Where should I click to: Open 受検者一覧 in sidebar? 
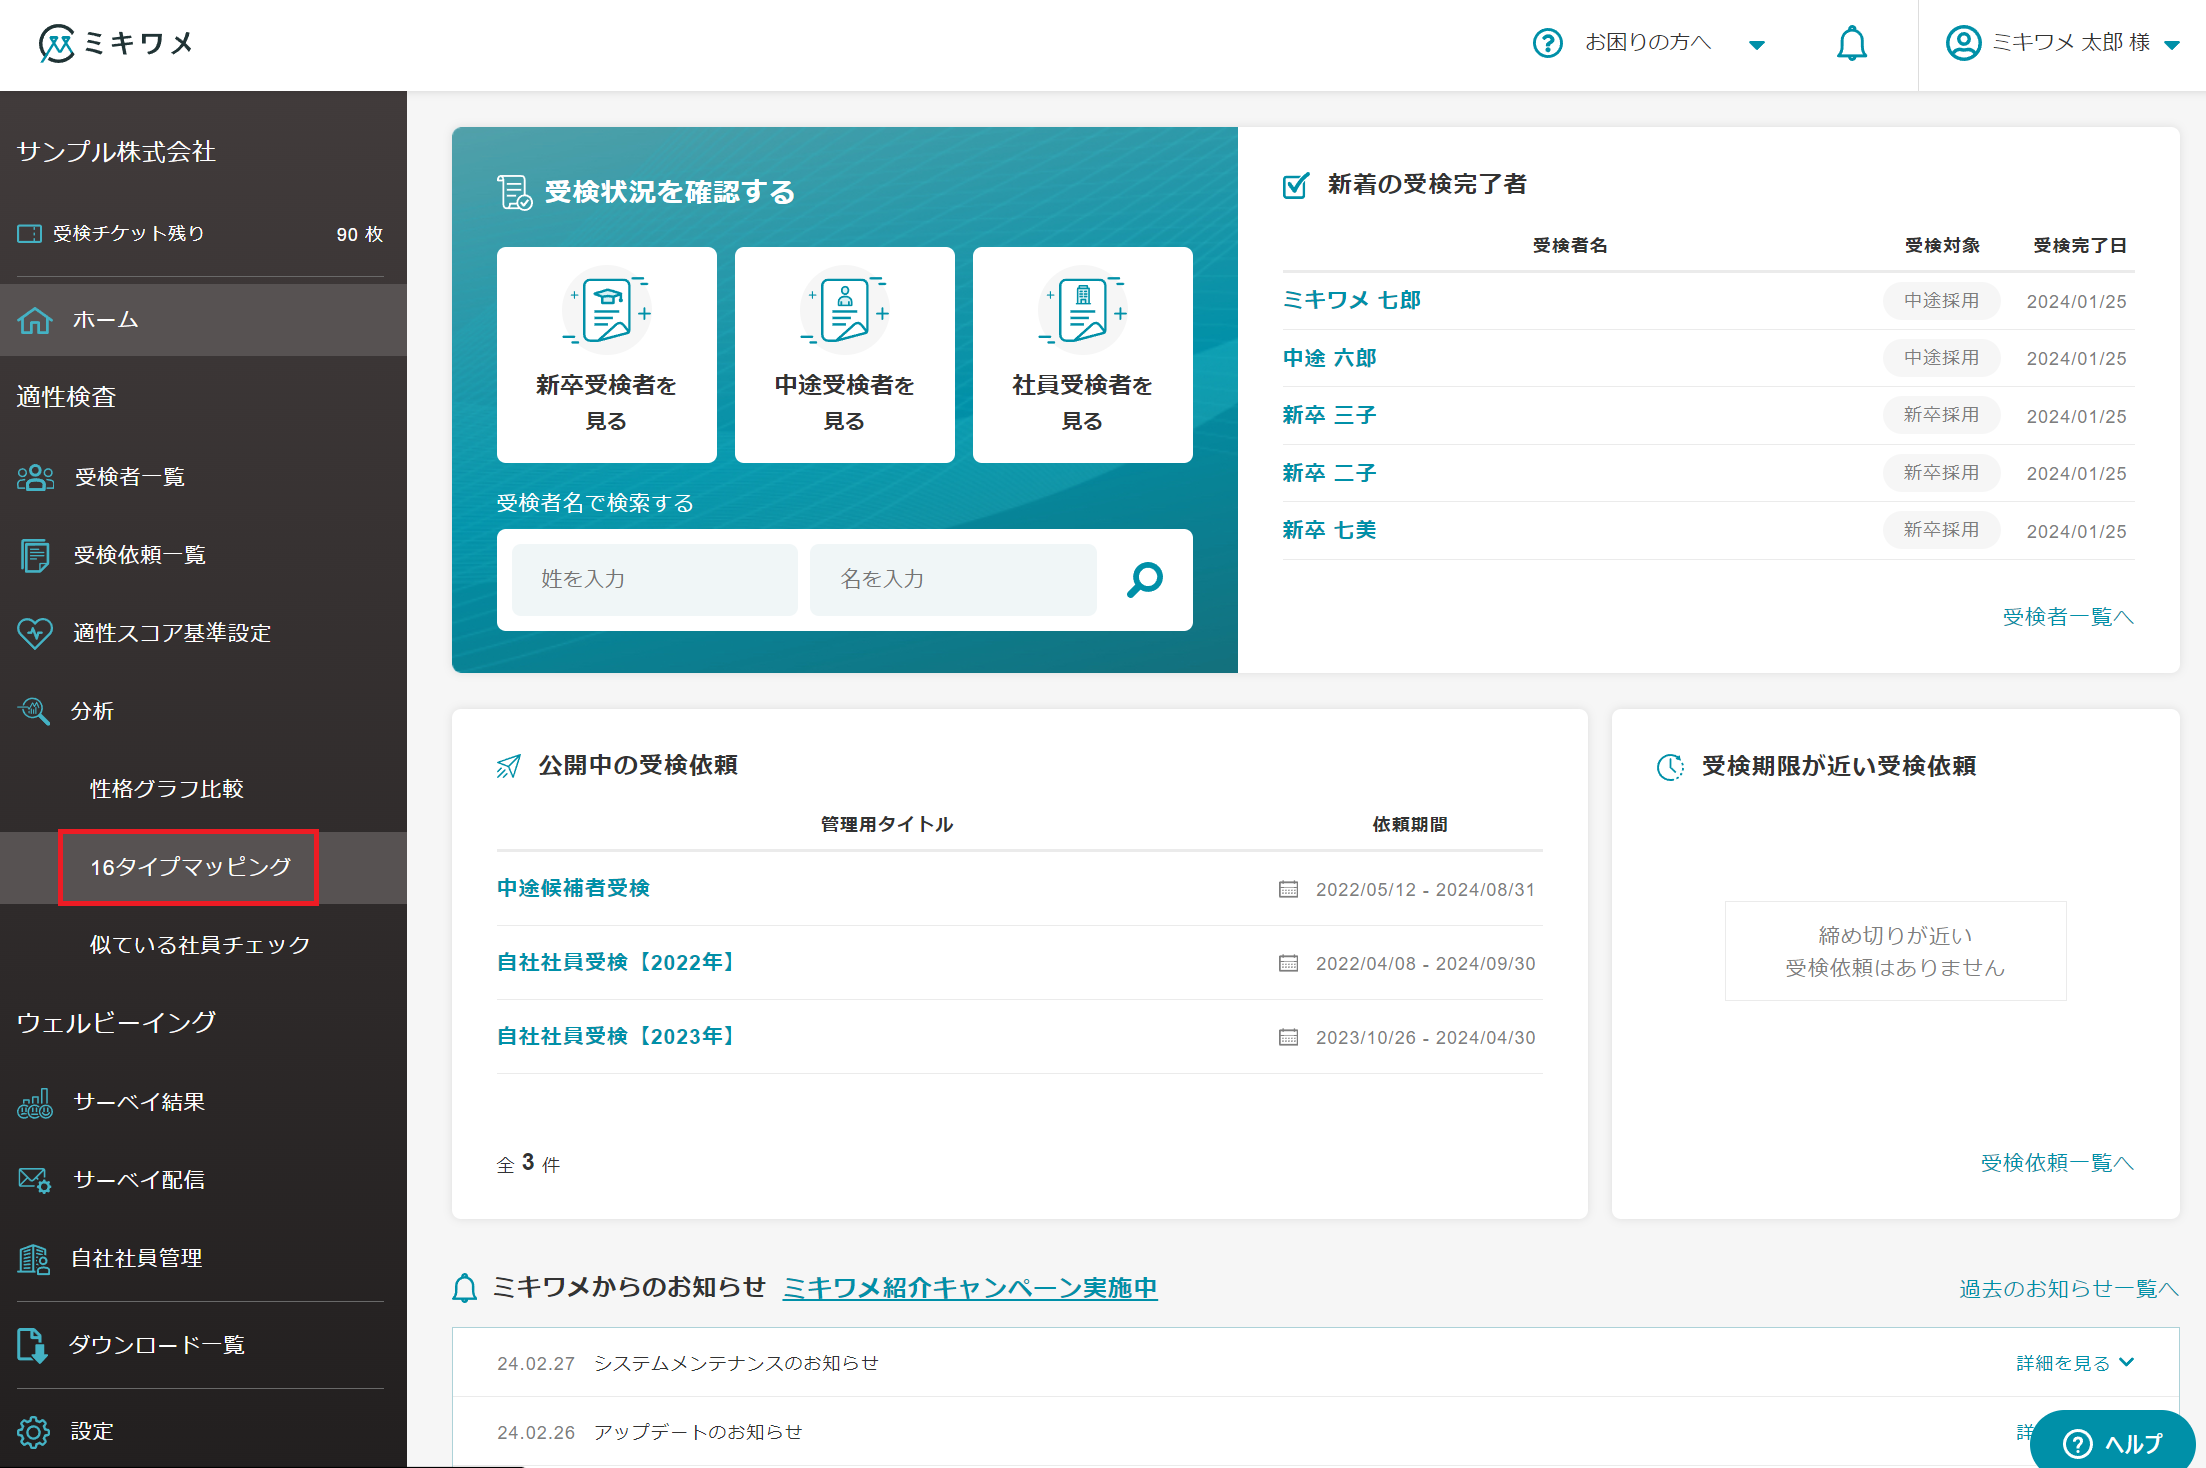coord(129,477)
